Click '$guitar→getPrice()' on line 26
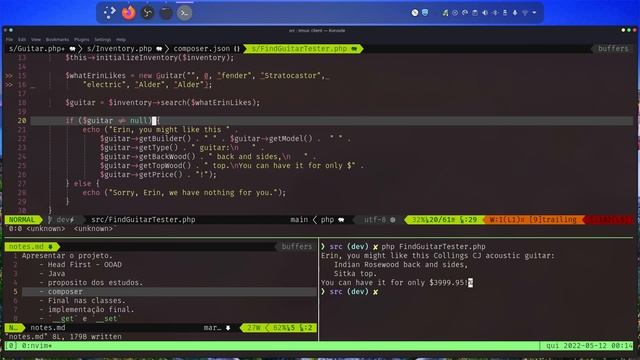Image resolution: width=640 pixels, height=360 pixels. point(141,175)
